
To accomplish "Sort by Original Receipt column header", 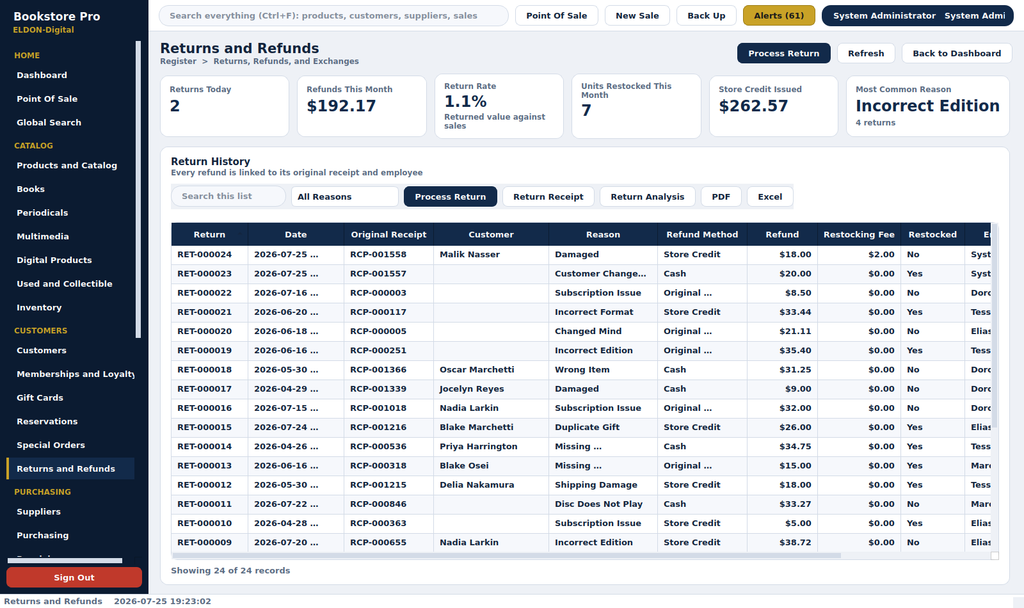I will click(389, 234).
